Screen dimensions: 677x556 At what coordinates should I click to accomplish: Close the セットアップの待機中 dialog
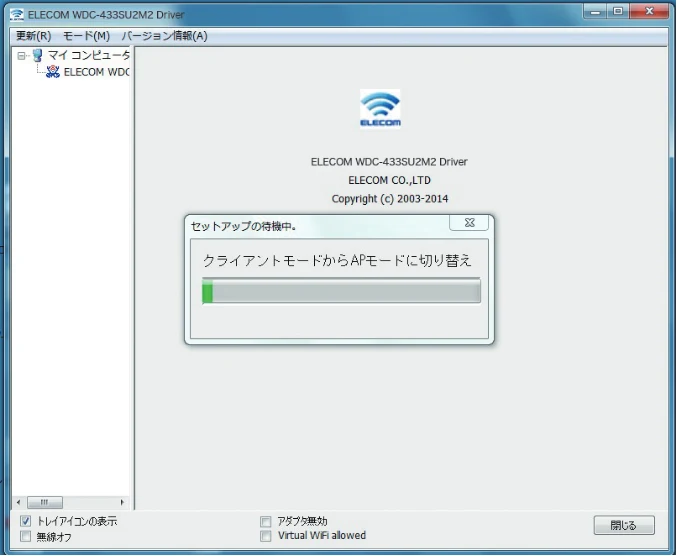pyautogui.click(x=469, y=223)
